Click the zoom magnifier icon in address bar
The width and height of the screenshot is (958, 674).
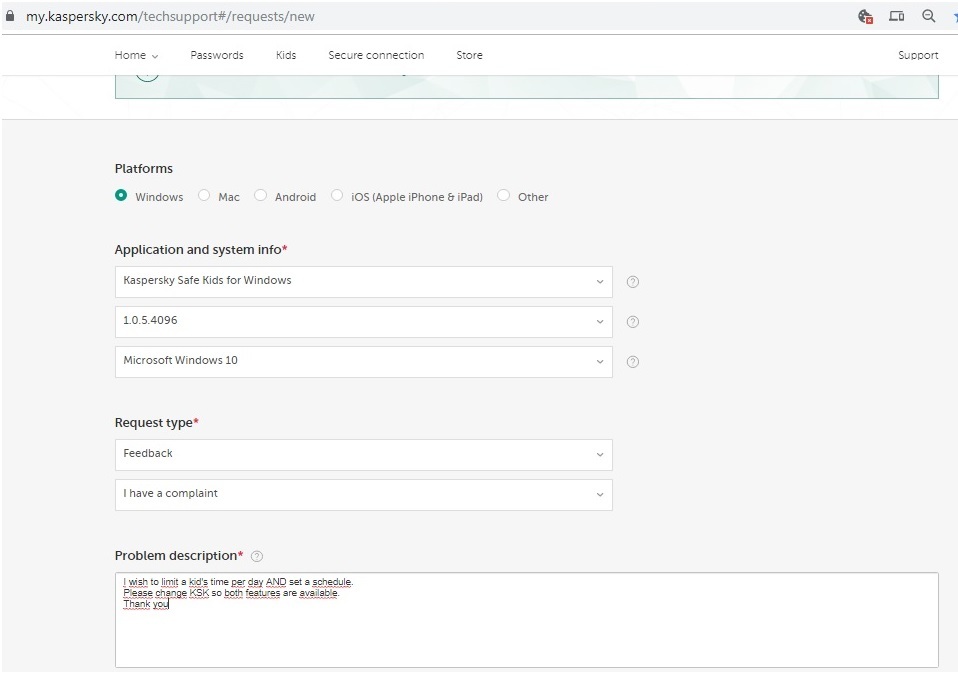(x=929, y=16)
